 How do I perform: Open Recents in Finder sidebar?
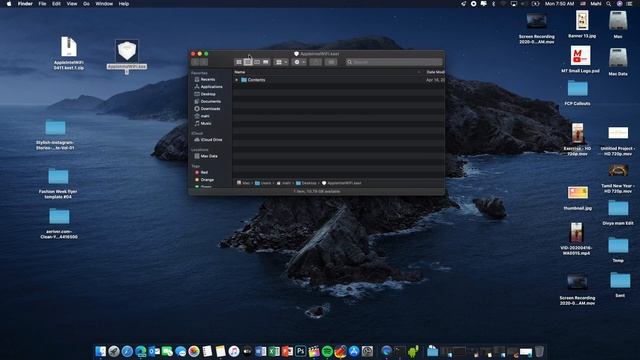pyautogui.click(x=207, y=80)
